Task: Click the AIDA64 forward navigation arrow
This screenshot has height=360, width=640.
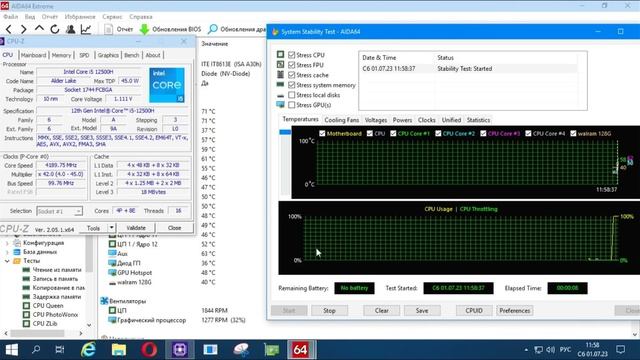Action: click(x=23, y=29)
